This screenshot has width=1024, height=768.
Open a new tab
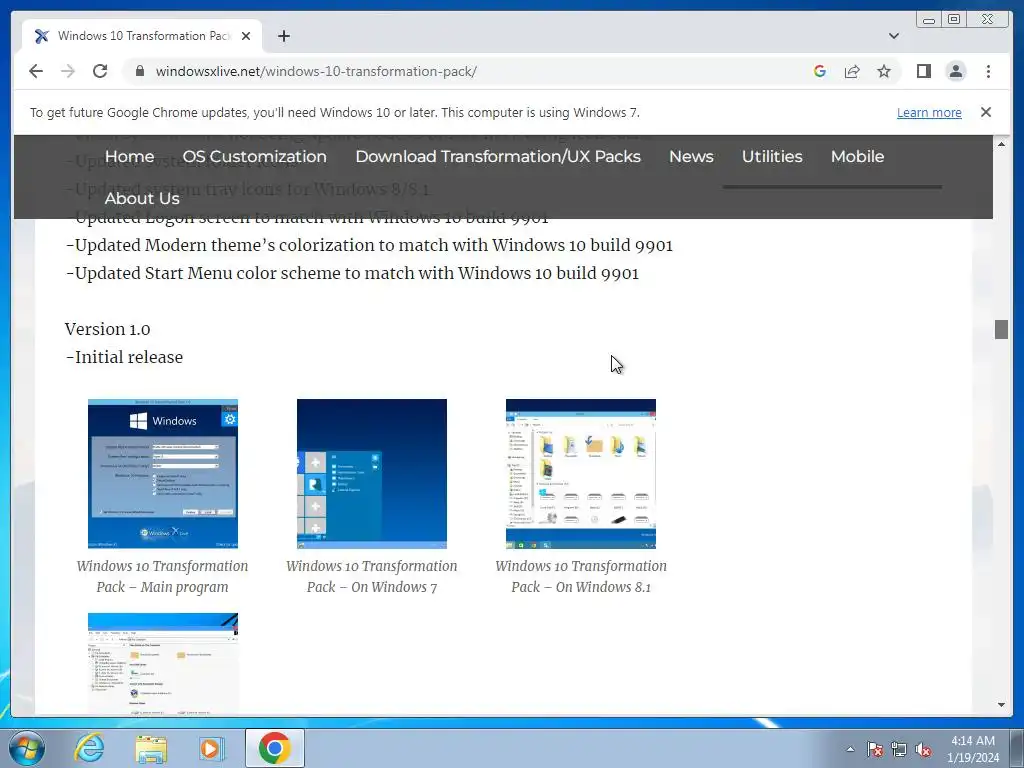pos(283,36)
